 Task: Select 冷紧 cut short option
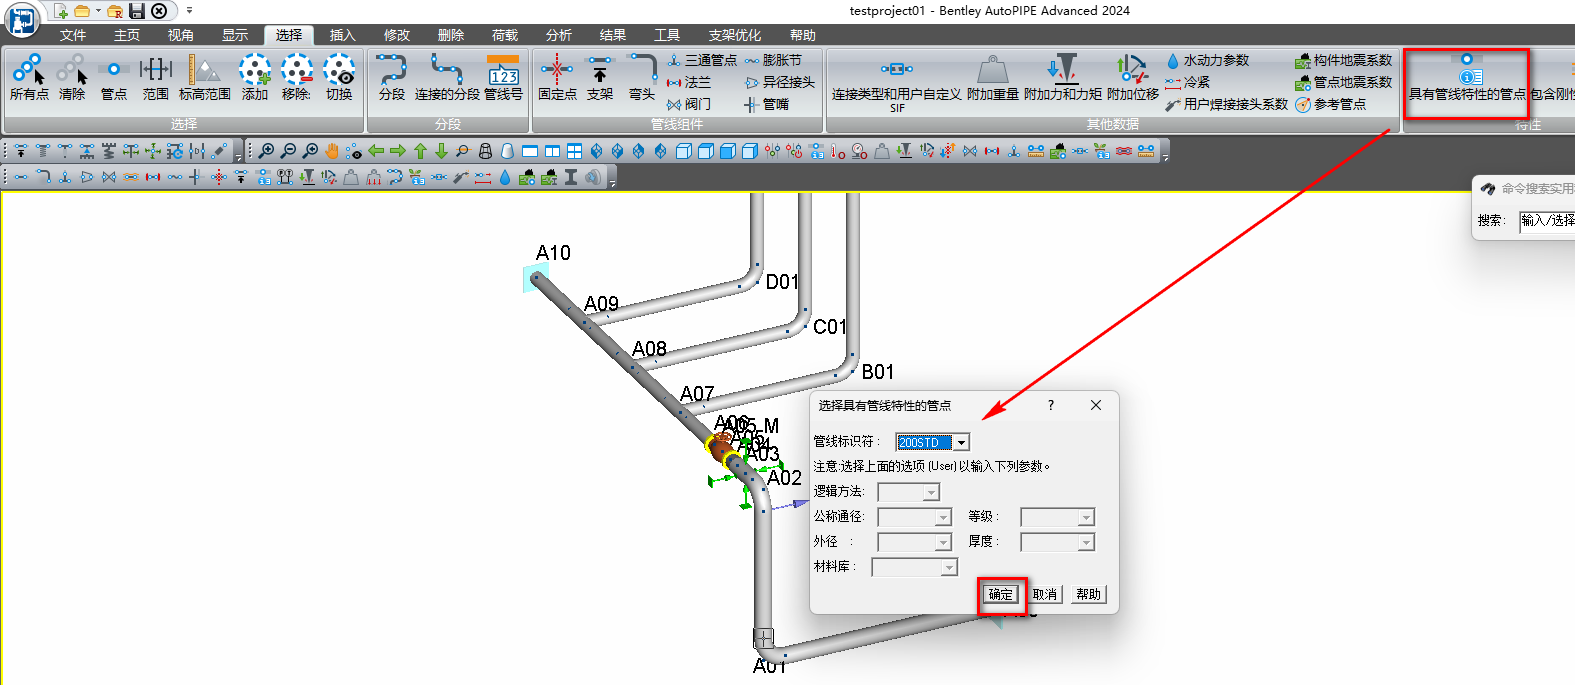coord(1188,82)
